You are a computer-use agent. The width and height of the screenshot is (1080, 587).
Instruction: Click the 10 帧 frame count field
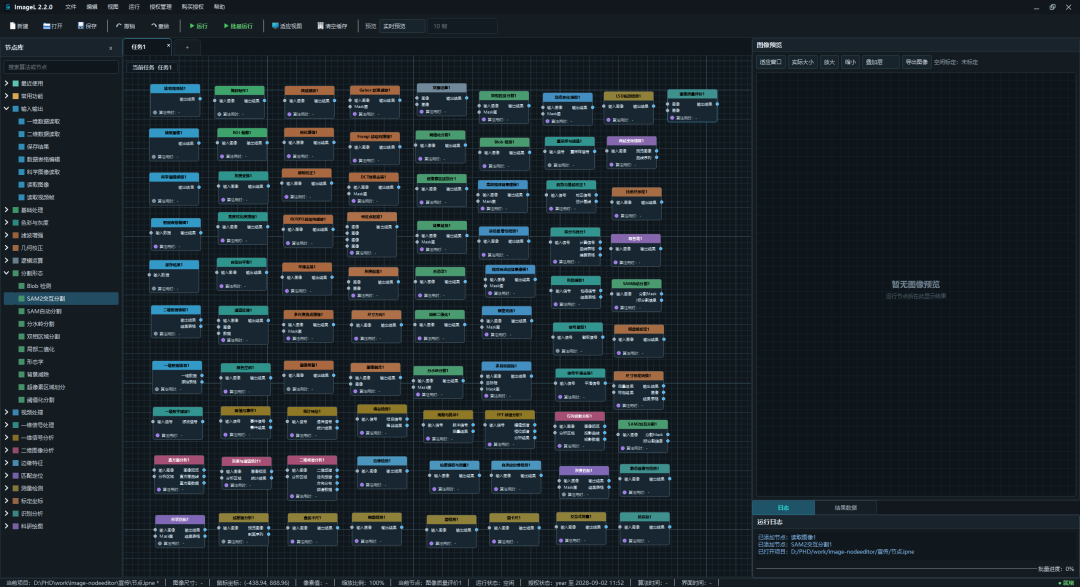pyautogui.click(x=461, y=26)
